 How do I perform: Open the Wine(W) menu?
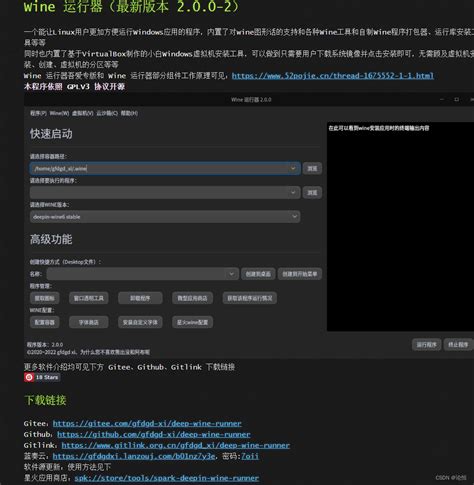pyautogui.click(x=59, y=113)
